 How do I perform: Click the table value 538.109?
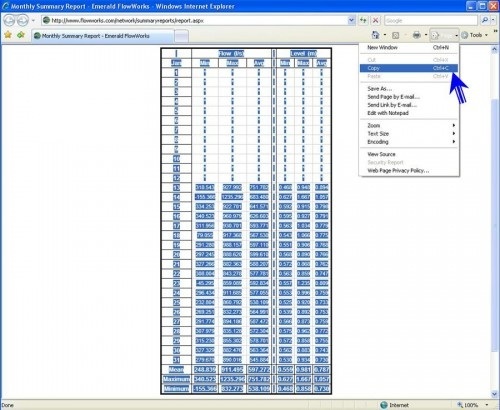pos(259,389)
